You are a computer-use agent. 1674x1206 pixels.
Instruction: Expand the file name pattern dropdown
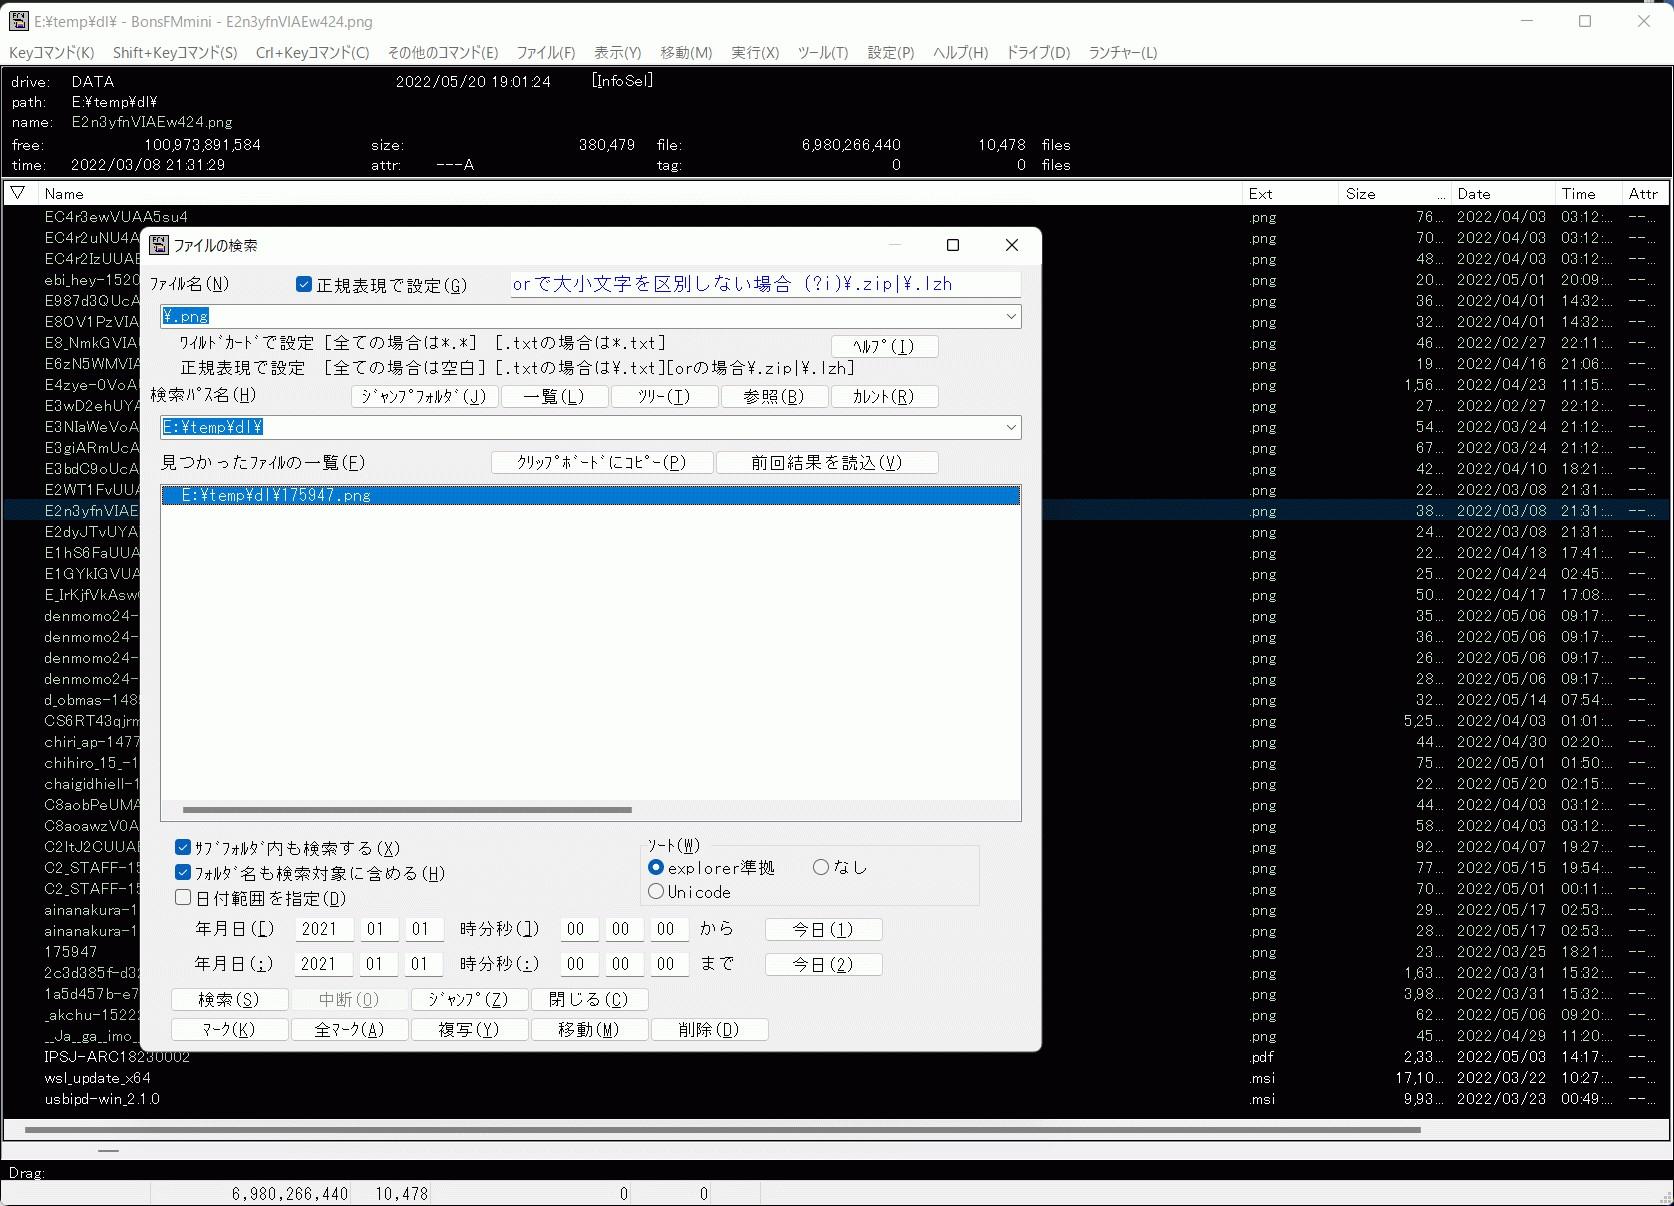pos(1010,317)
